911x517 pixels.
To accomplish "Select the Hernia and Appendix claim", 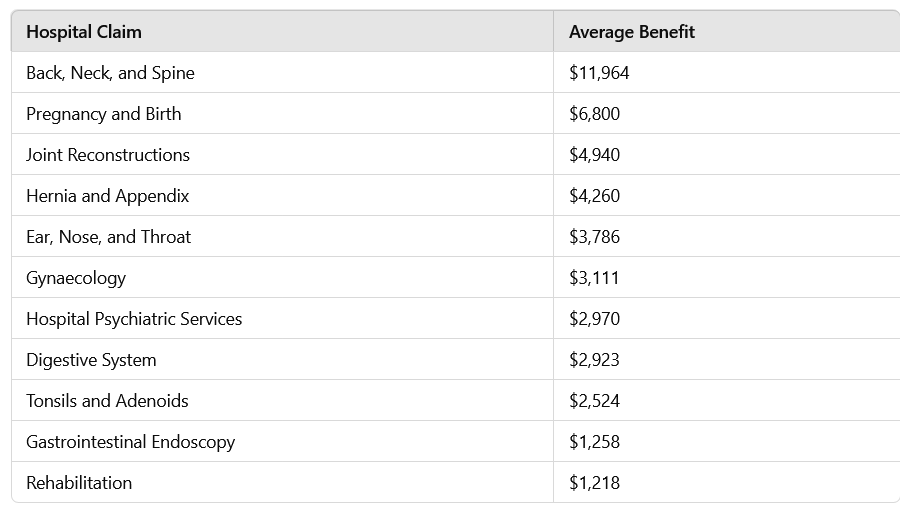I will tap(107, 196).
